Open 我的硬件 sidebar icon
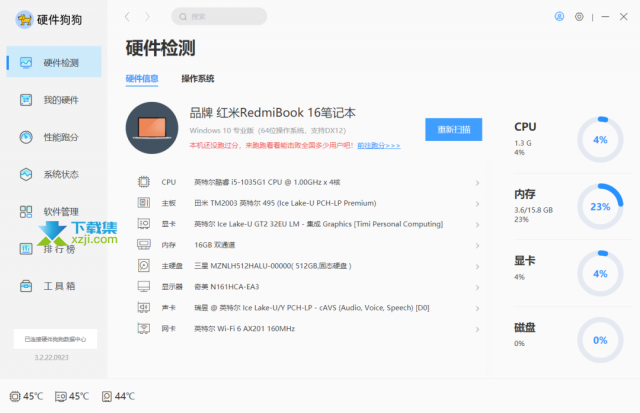Screen dimensions: 640x413 [x=26, y=100]
